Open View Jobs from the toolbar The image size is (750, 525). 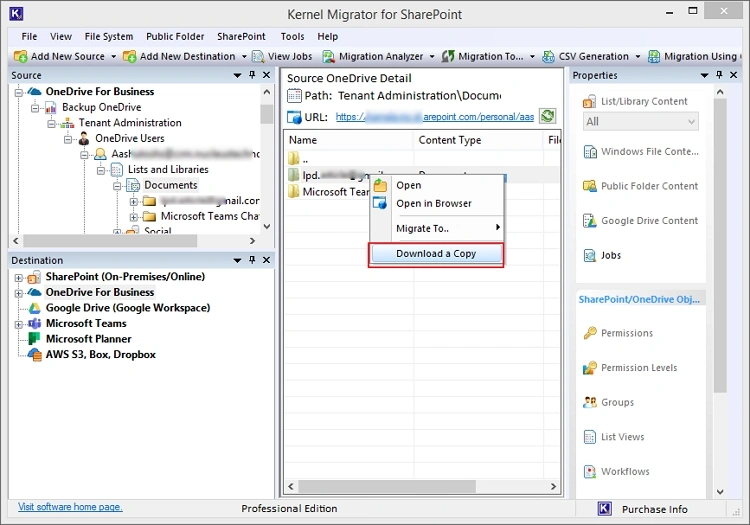282,56
